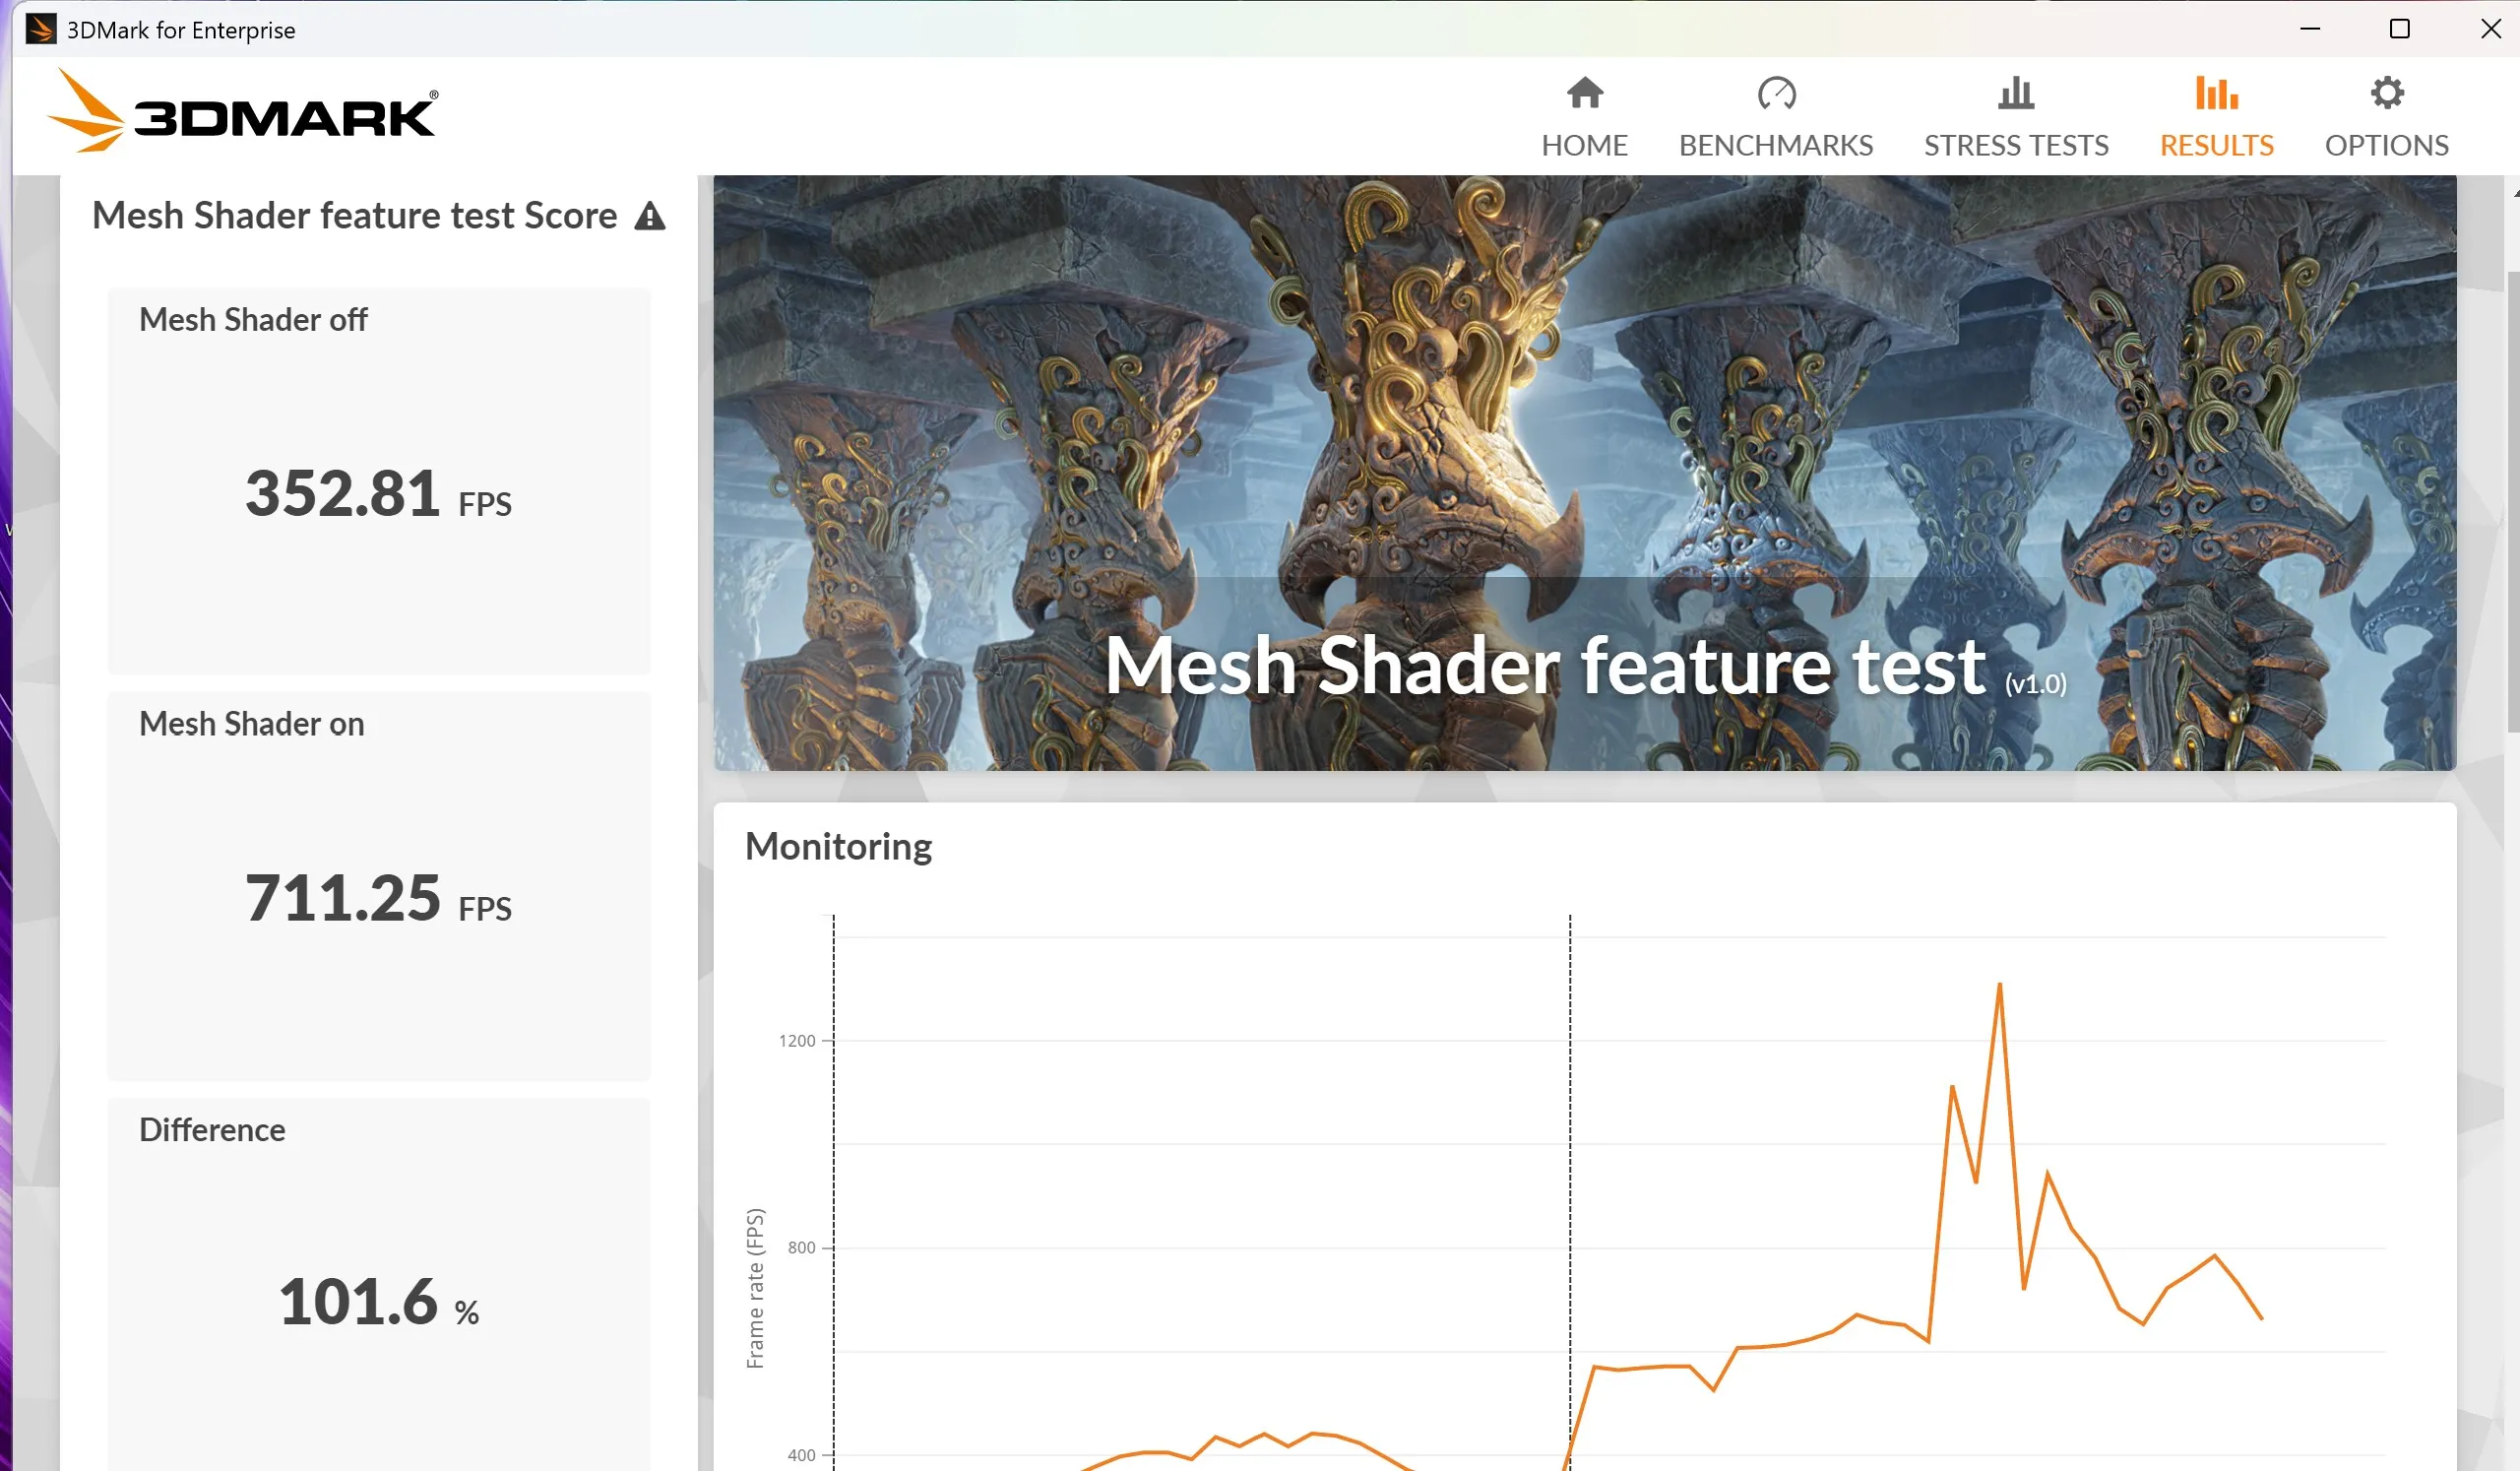Viewport: 2520px width, 1471px height.
Task: Click the Options gear icon
Action: click(x=2386, y=93)
